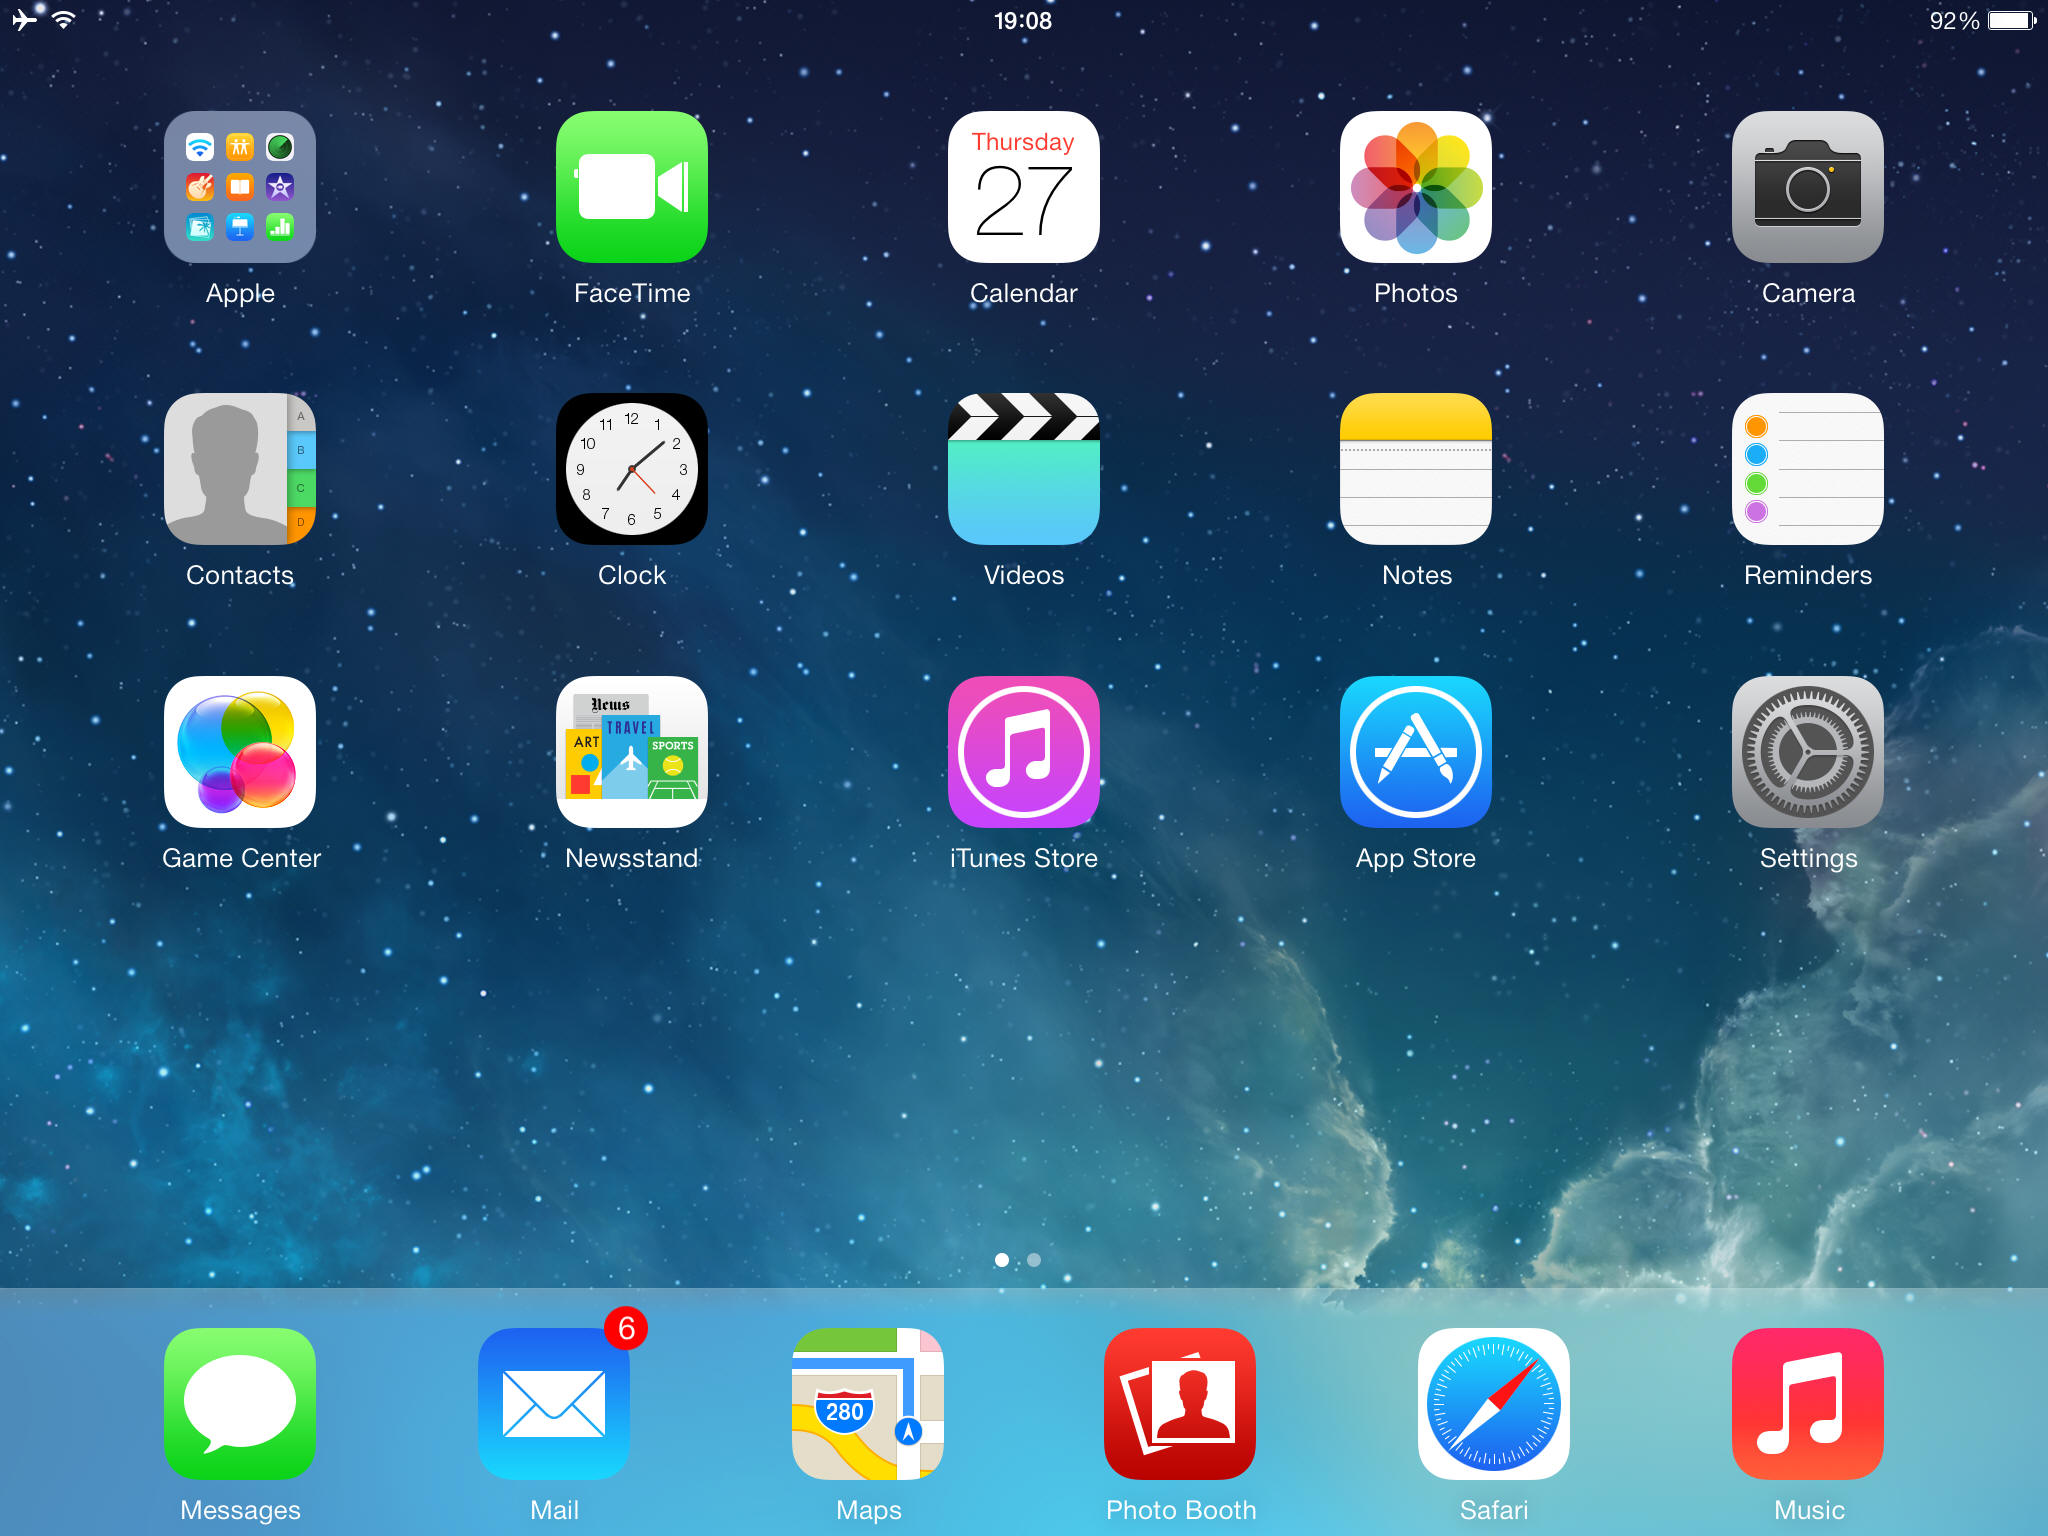The image size is (2048, 1536).
Task: Open Calendar showing Thursday 27
Action: pyautogui.click(x=1023, y=187)
